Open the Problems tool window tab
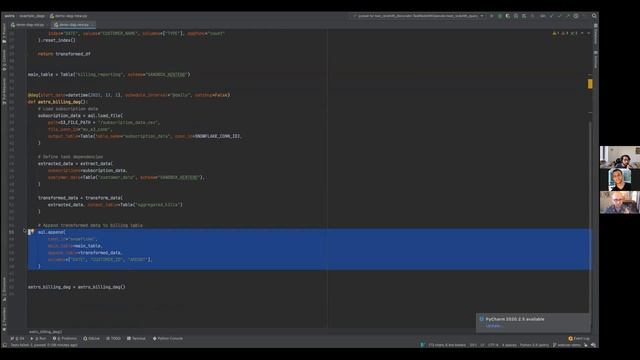 (x=64, y=338)
